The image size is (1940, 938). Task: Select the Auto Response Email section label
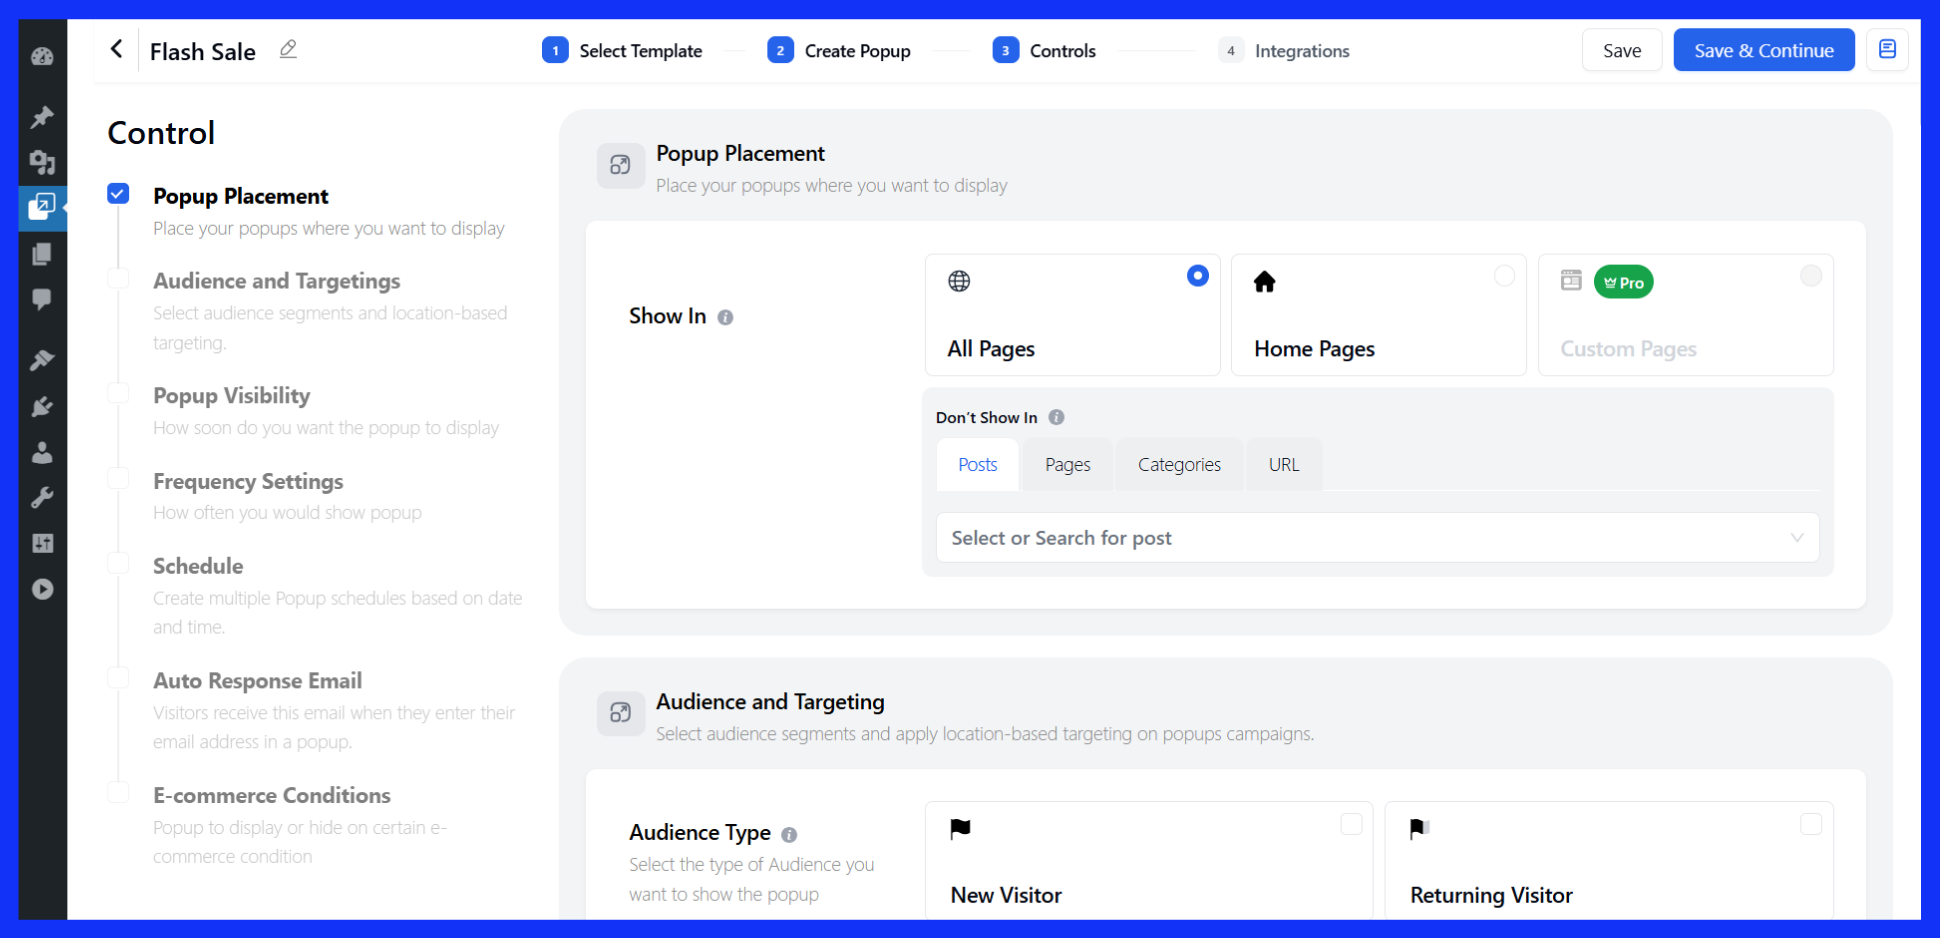click(x=257, y=681)
